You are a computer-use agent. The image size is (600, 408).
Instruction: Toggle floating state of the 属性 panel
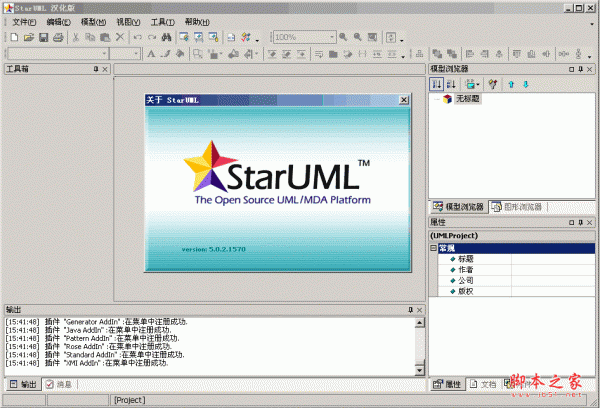pos(571,222)
